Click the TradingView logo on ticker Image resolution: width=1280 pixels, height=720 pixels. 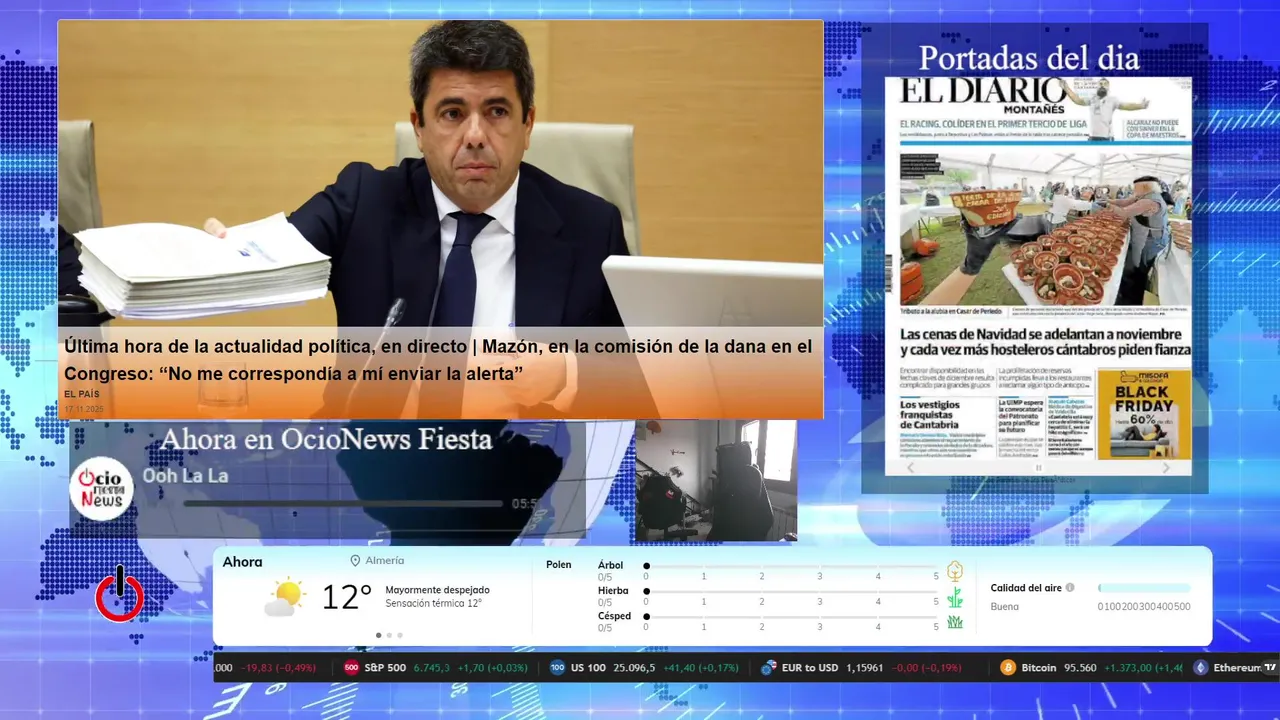[x=1270, y=667]
